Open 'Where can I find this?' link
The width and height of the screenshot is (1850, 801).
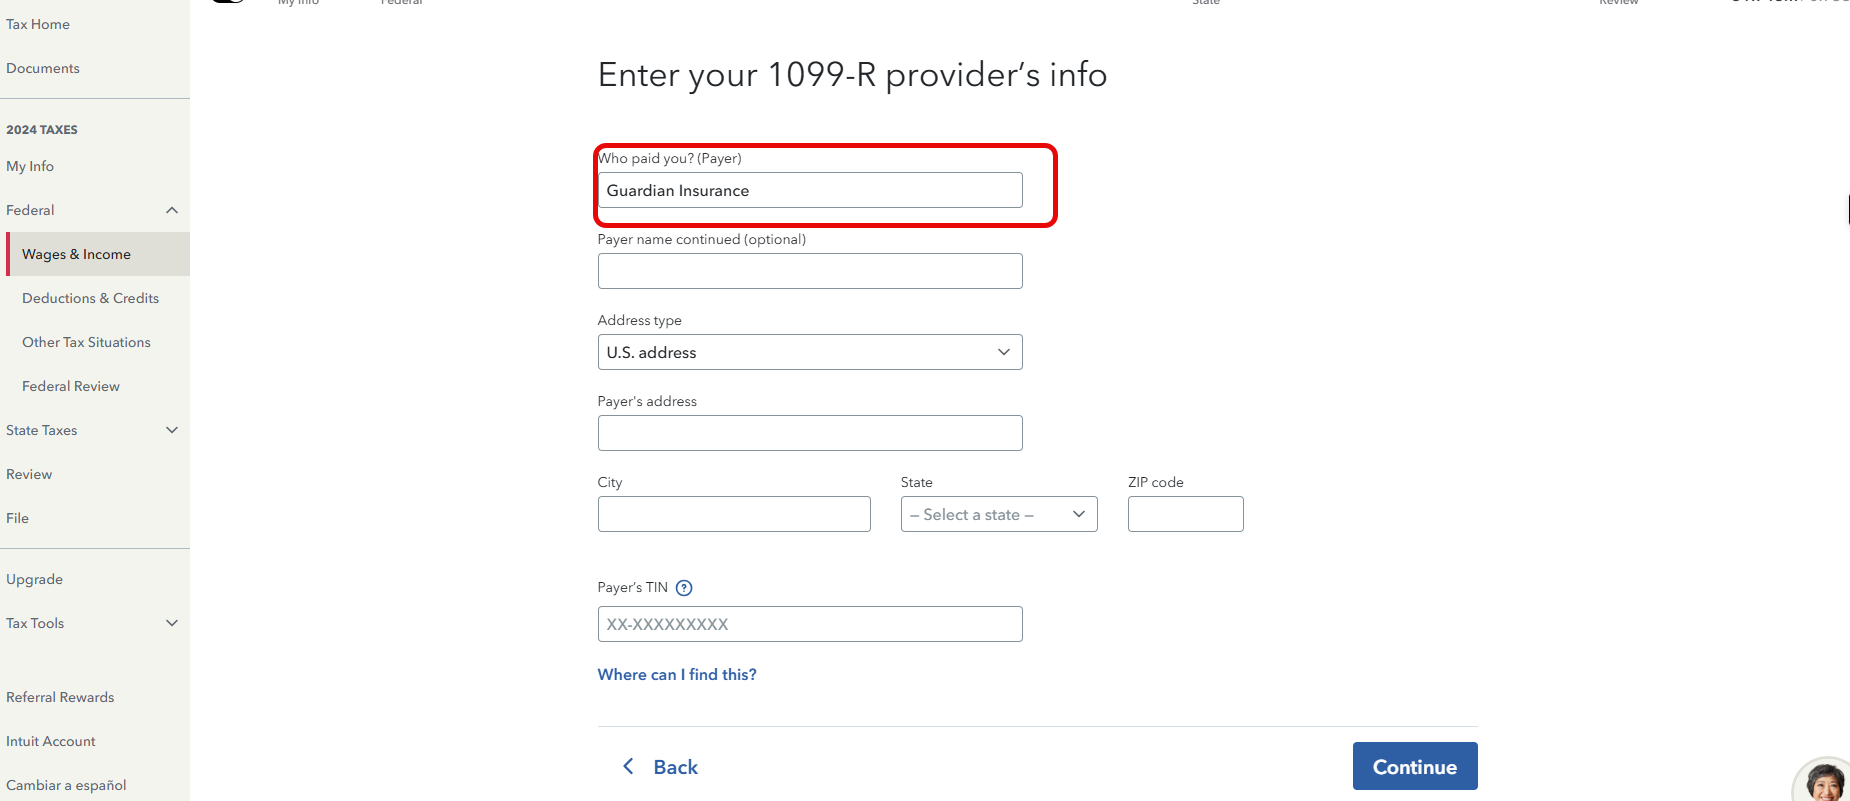[x=677, y=674]
